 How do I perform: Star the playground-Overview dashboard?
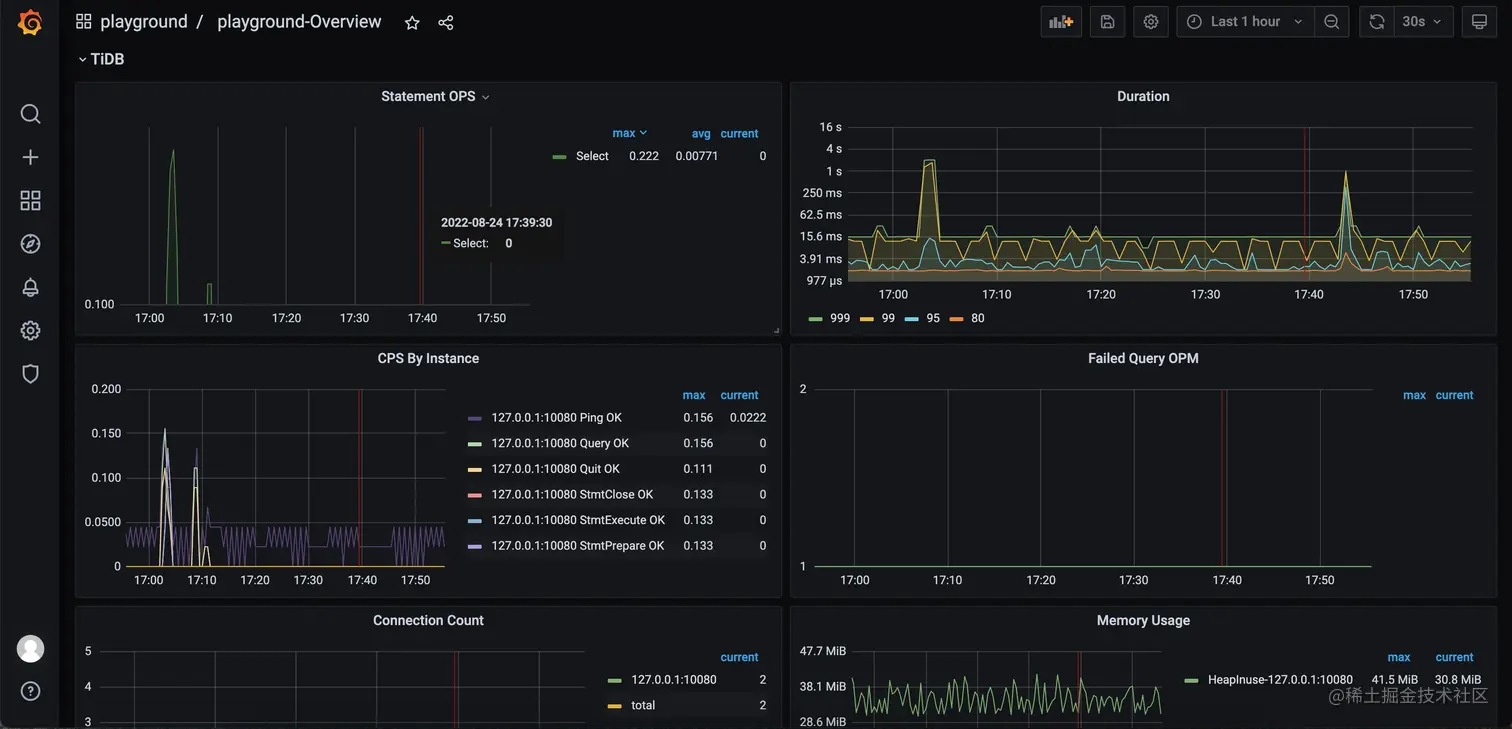(412, 22)
